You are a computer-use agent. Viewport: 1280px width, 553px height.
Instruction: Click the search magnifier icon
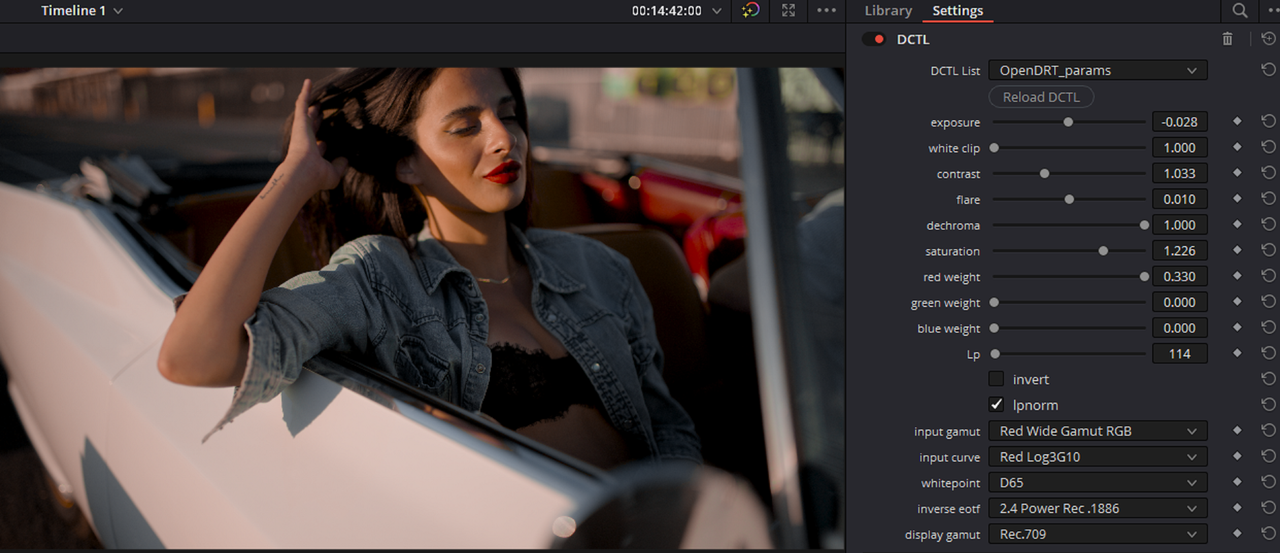(x=1240, y=11)
